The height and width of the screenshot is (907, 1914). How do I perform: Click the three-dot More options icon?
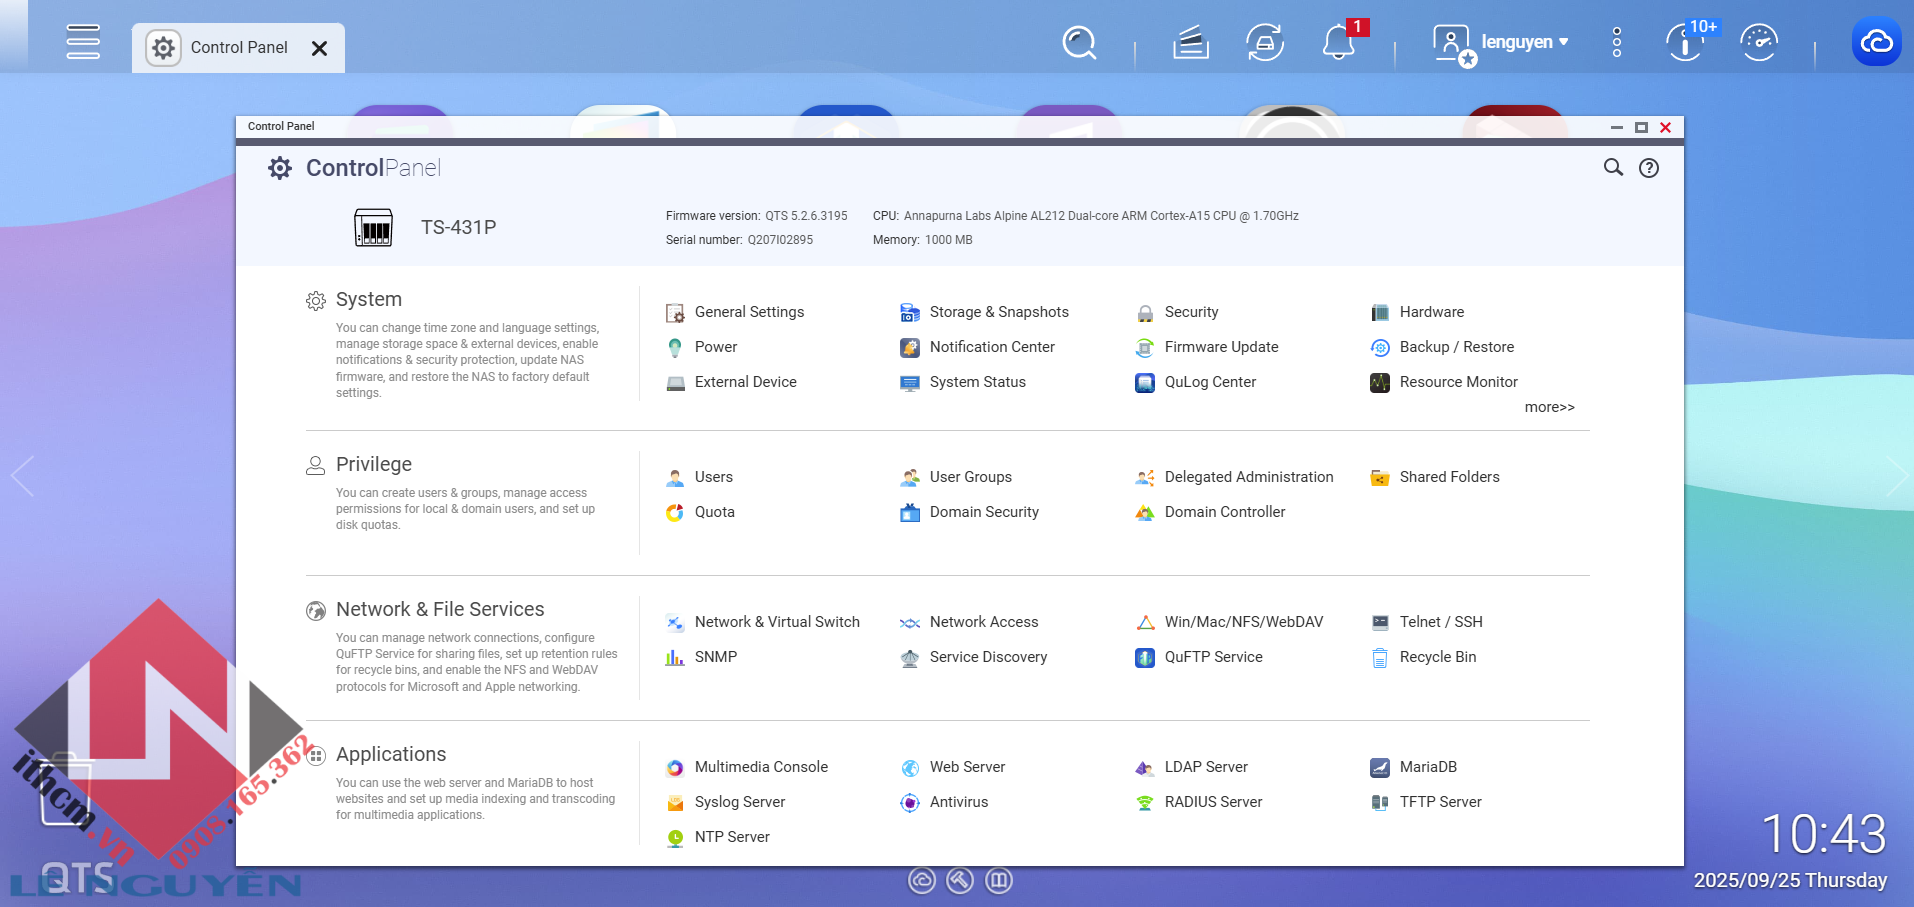[1617, 42]
